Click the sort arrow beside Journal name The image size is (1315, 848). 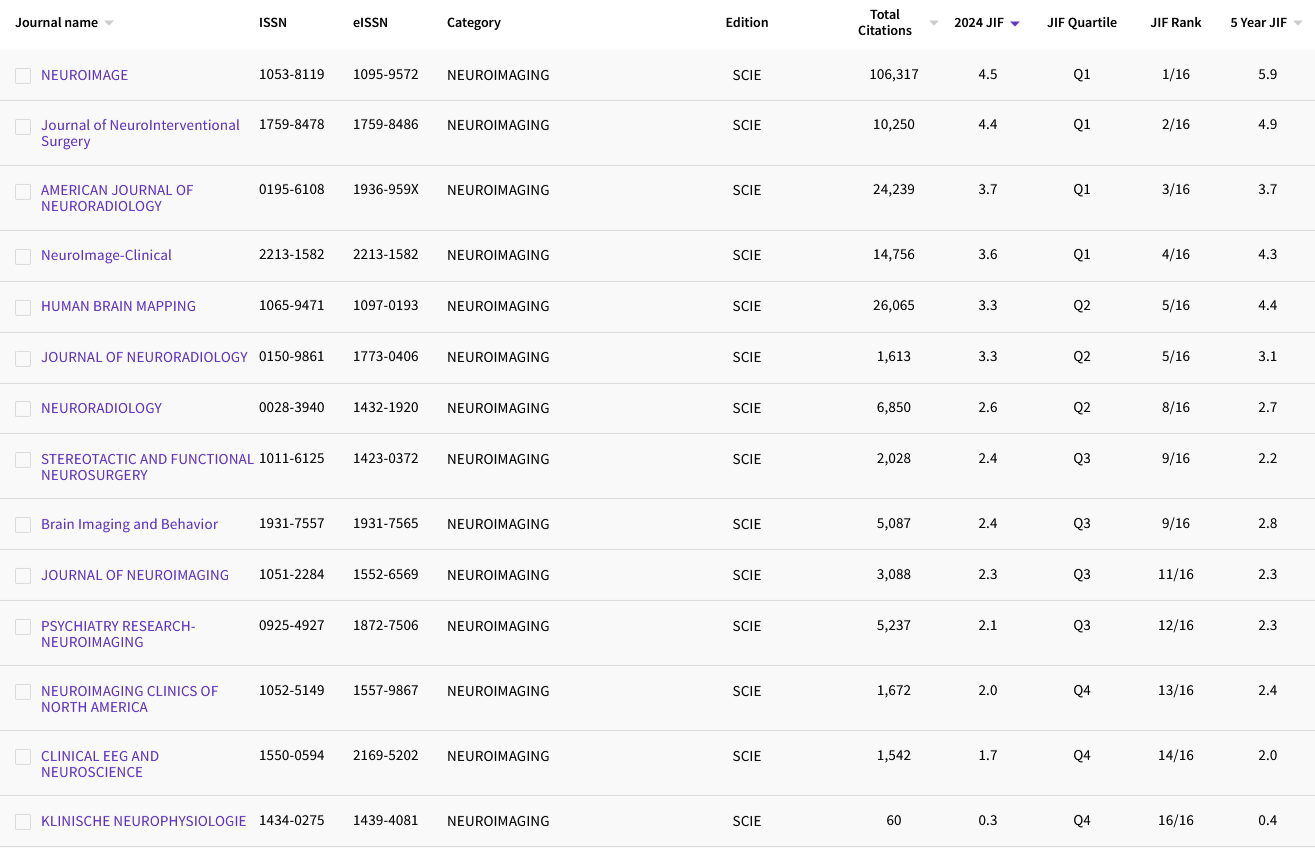[x=109, y=23]
